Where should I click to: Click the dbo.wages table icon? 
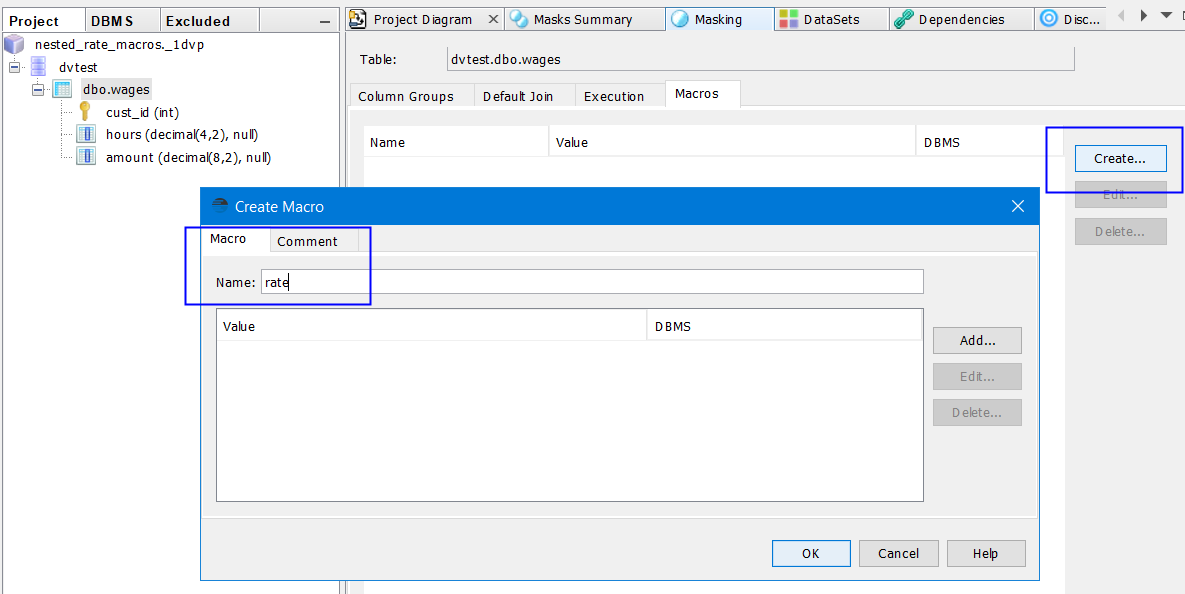[x=62, y=90]
